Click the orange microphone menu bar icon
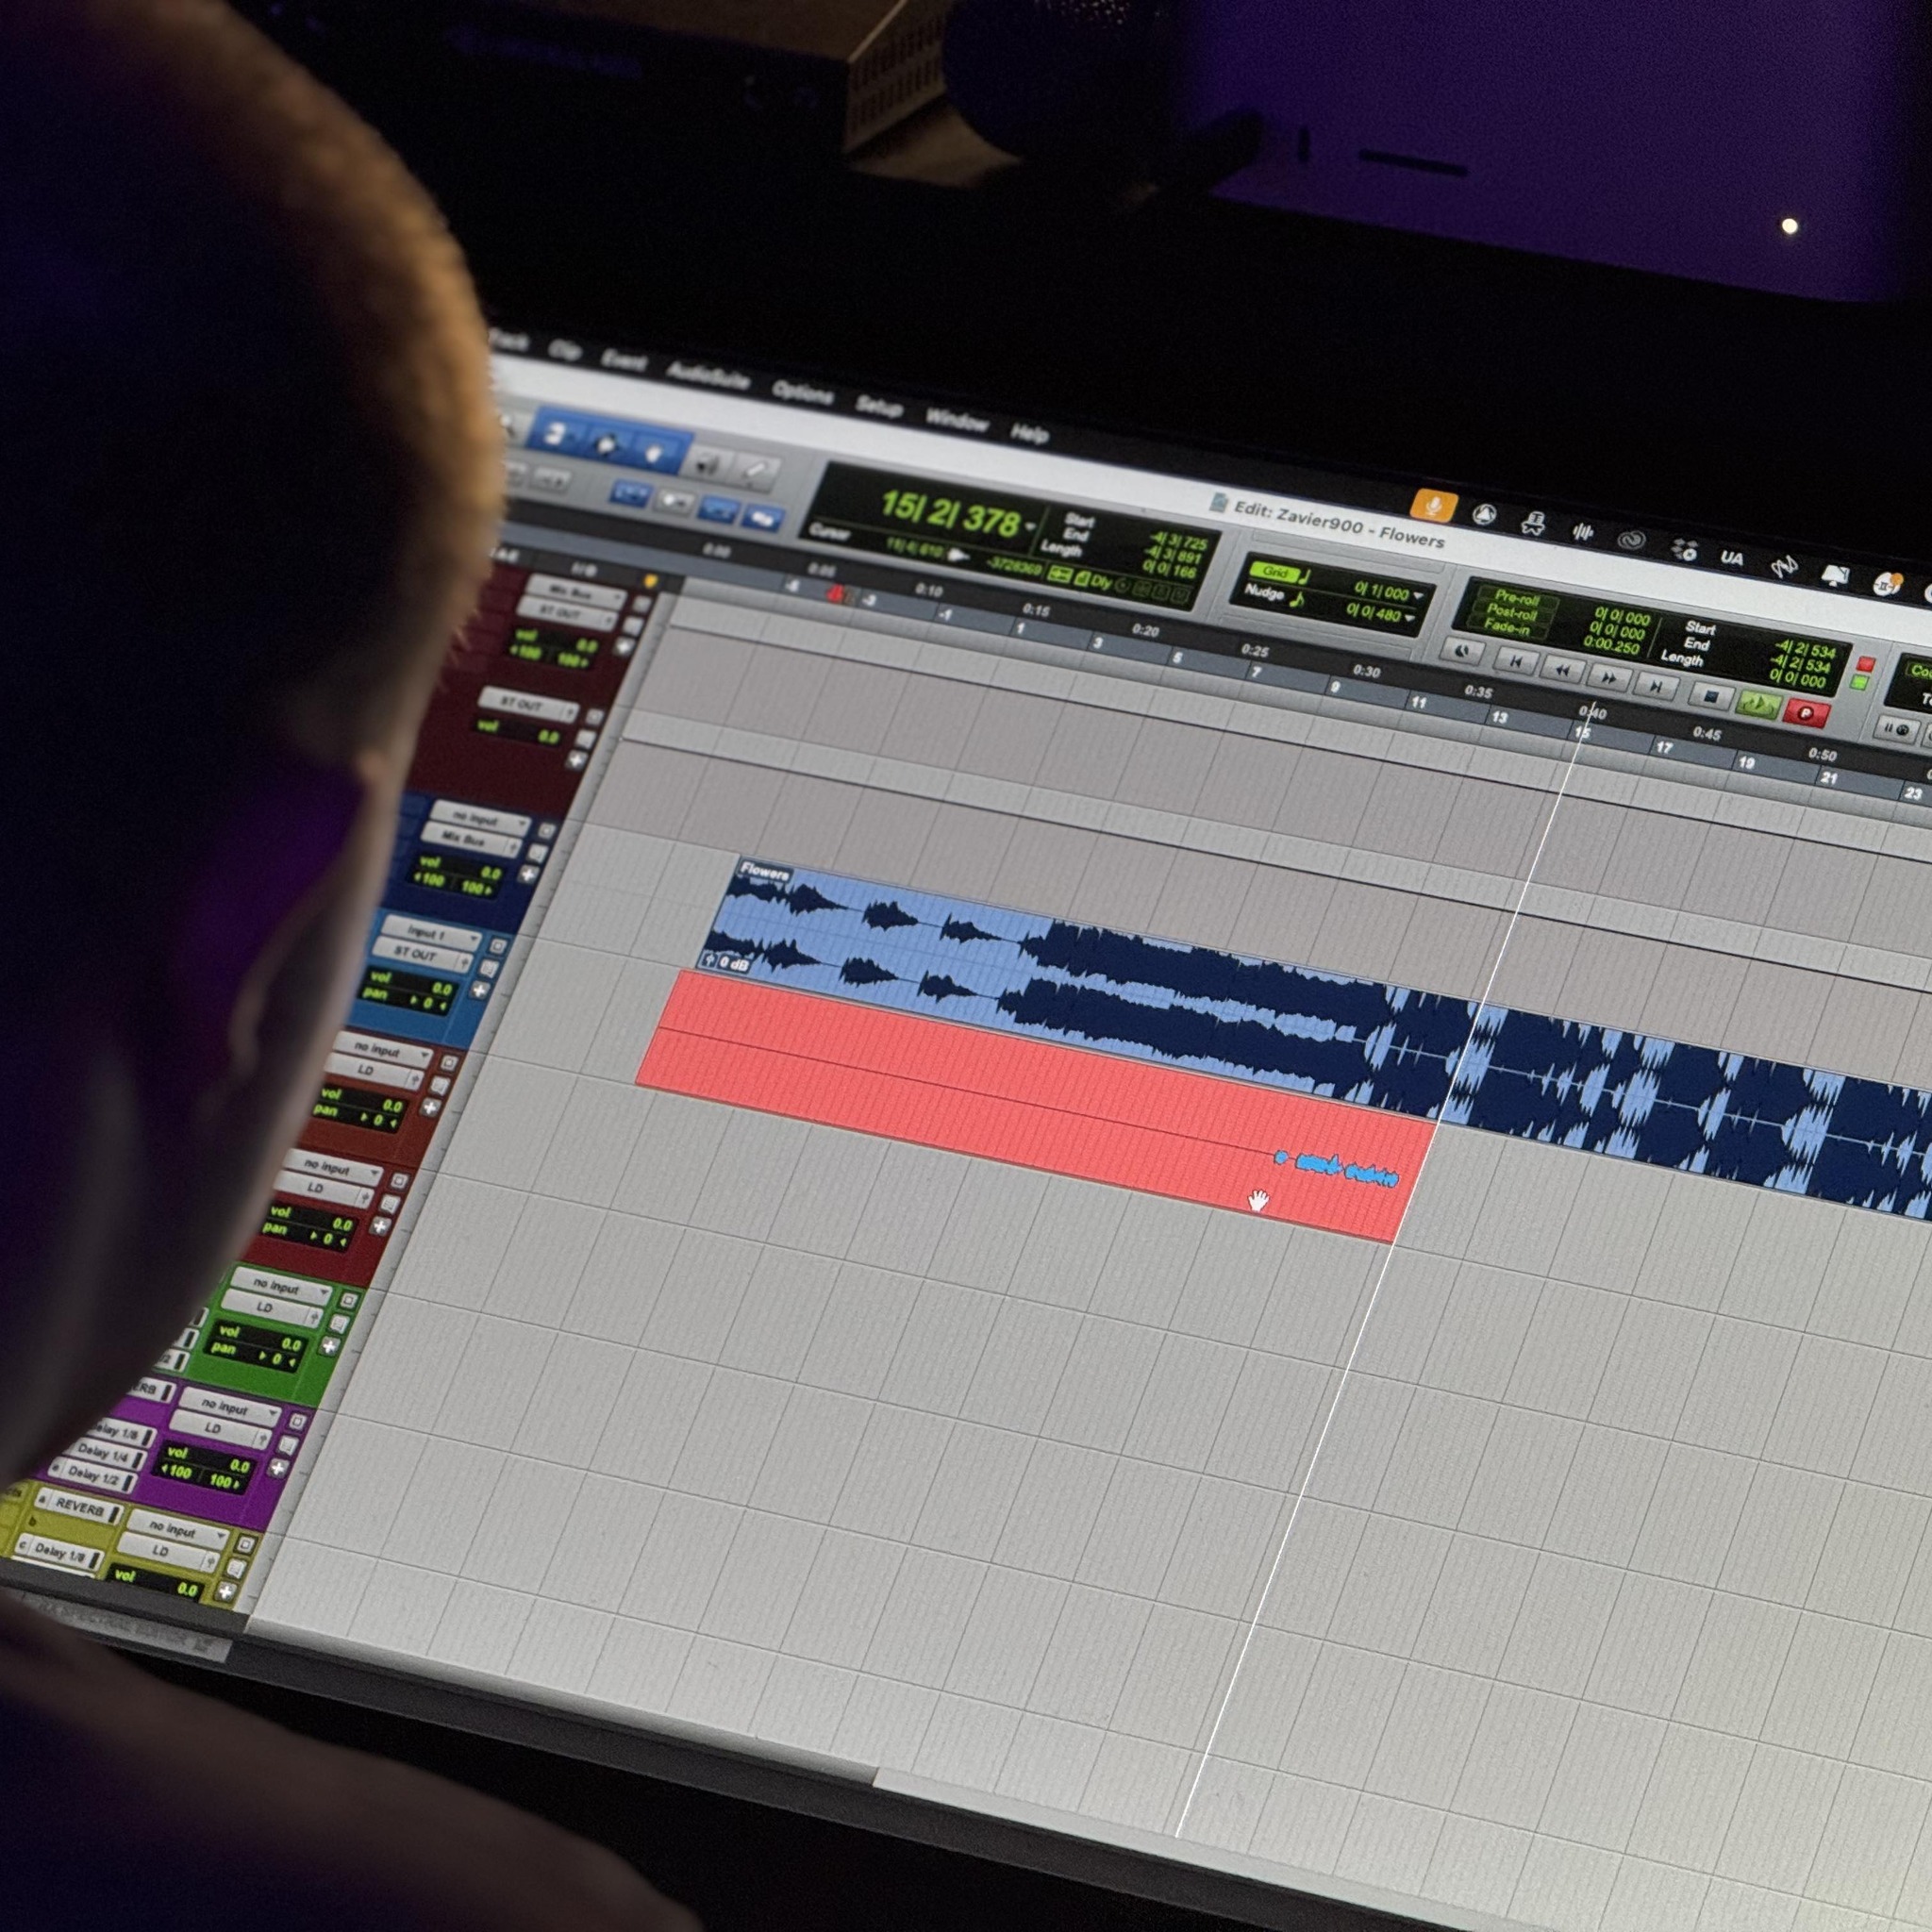This screenshot has width=1932, height=1932. [x=1433, y=504]
